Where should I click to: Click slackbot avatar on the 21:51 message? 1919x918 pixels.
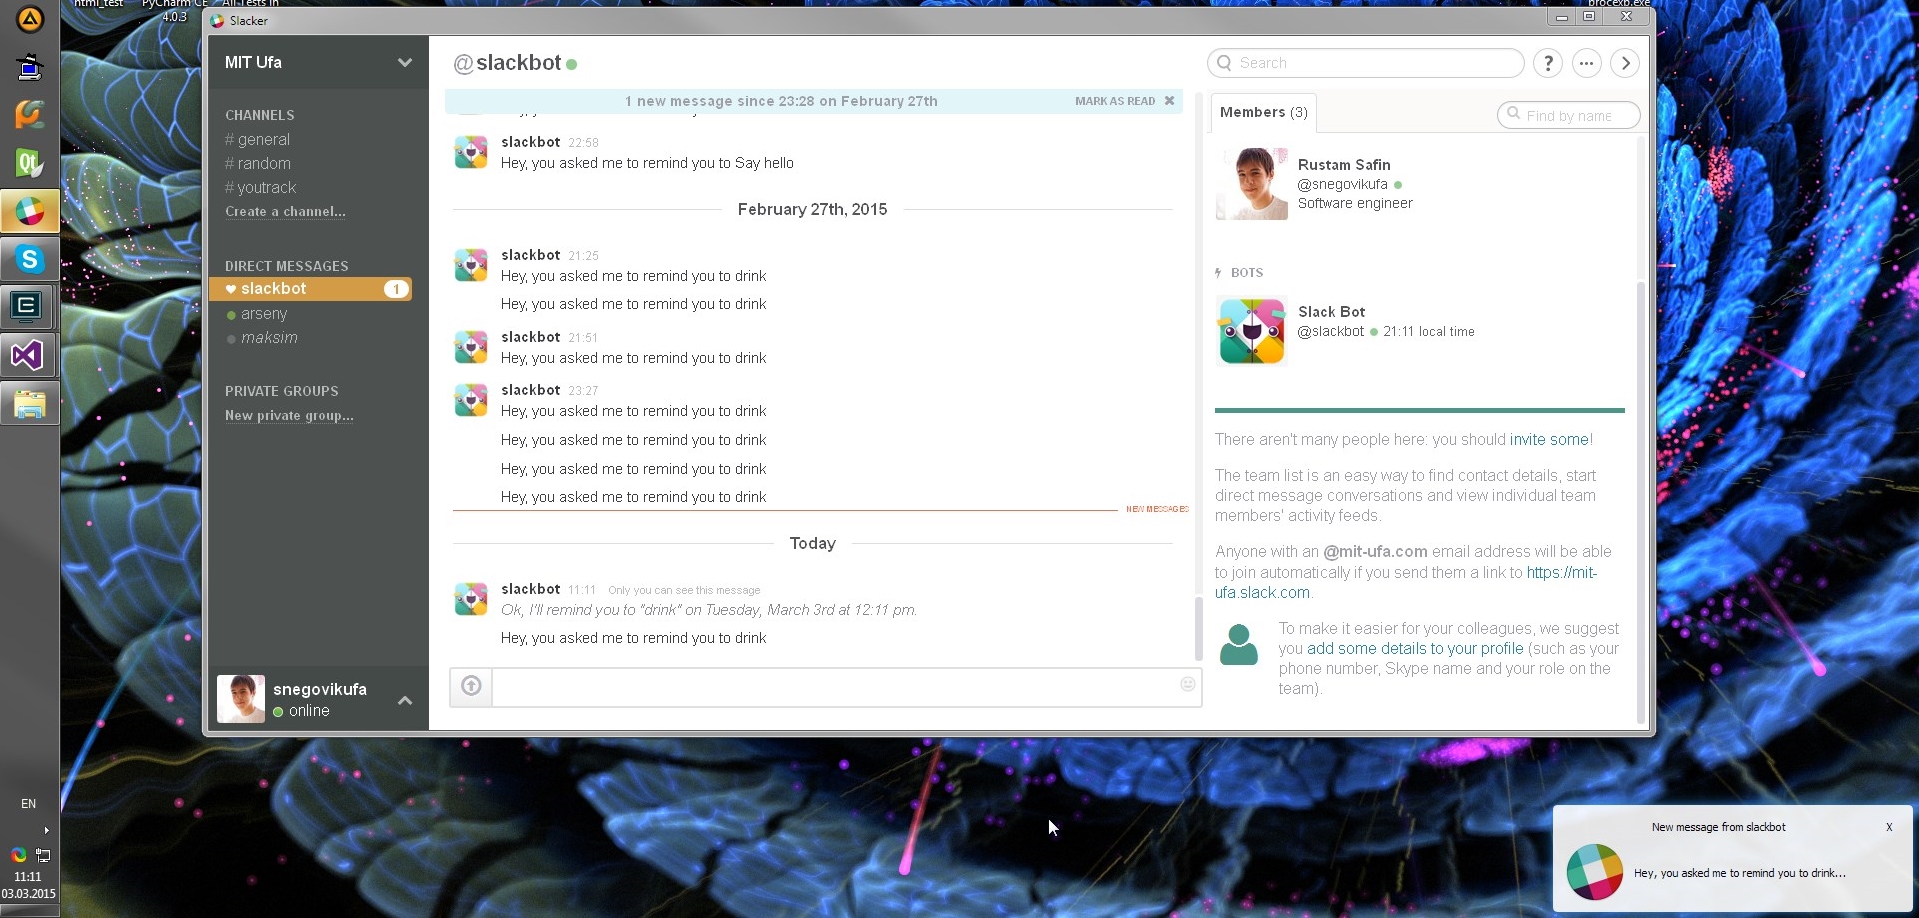tap(471, 347)
